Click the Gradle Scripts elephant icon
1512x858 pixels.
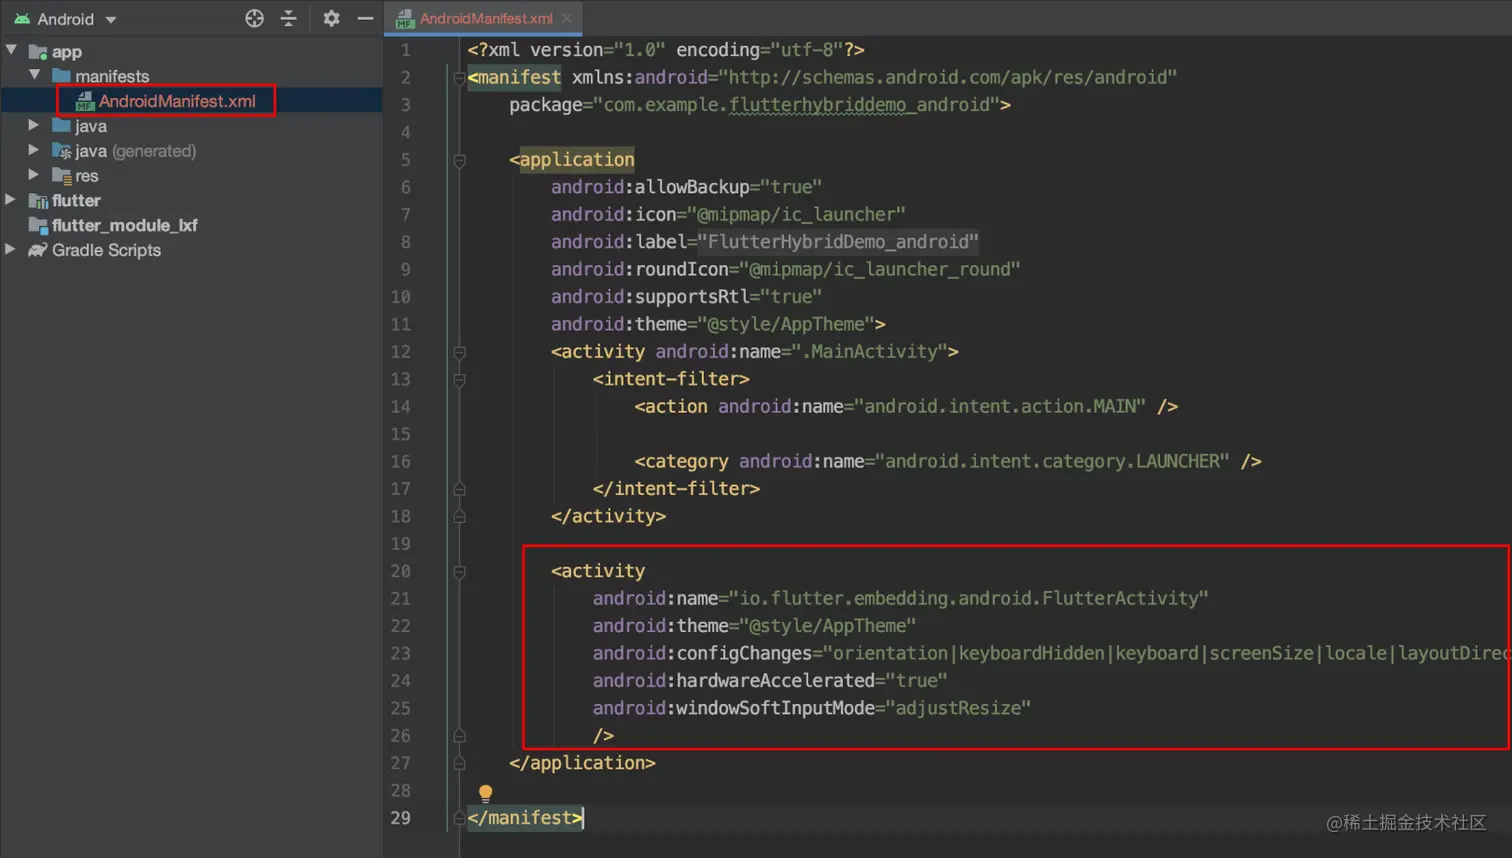[38, 250]
